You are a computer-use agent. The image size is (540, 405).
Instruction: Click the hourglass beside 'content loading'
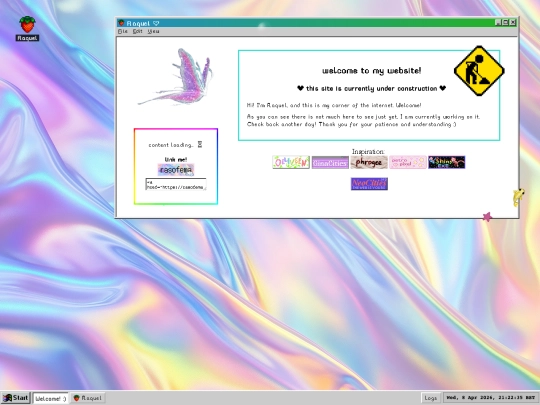200,144
